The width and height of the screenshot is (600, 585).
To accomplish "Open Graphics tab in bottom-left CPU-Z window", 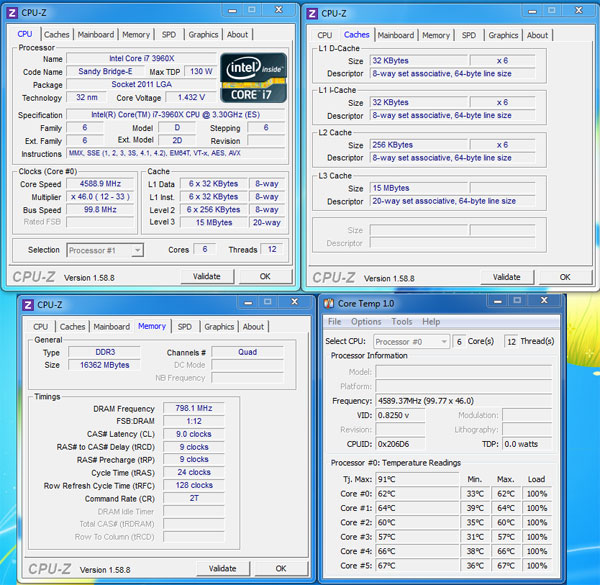I will [219, 327].
